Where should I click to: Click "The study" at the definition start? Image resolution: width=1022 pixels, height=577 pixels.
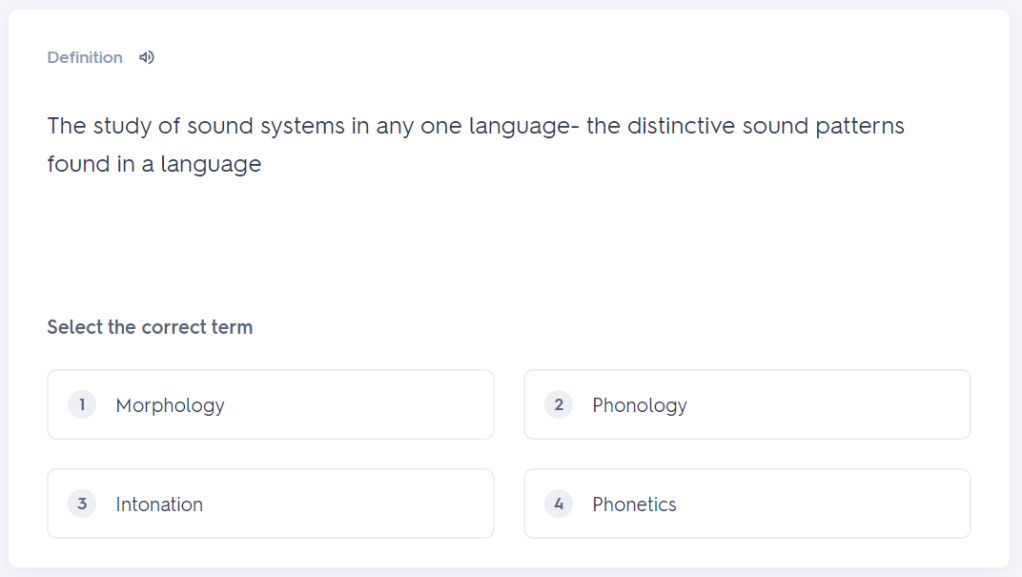click(90, 127)
